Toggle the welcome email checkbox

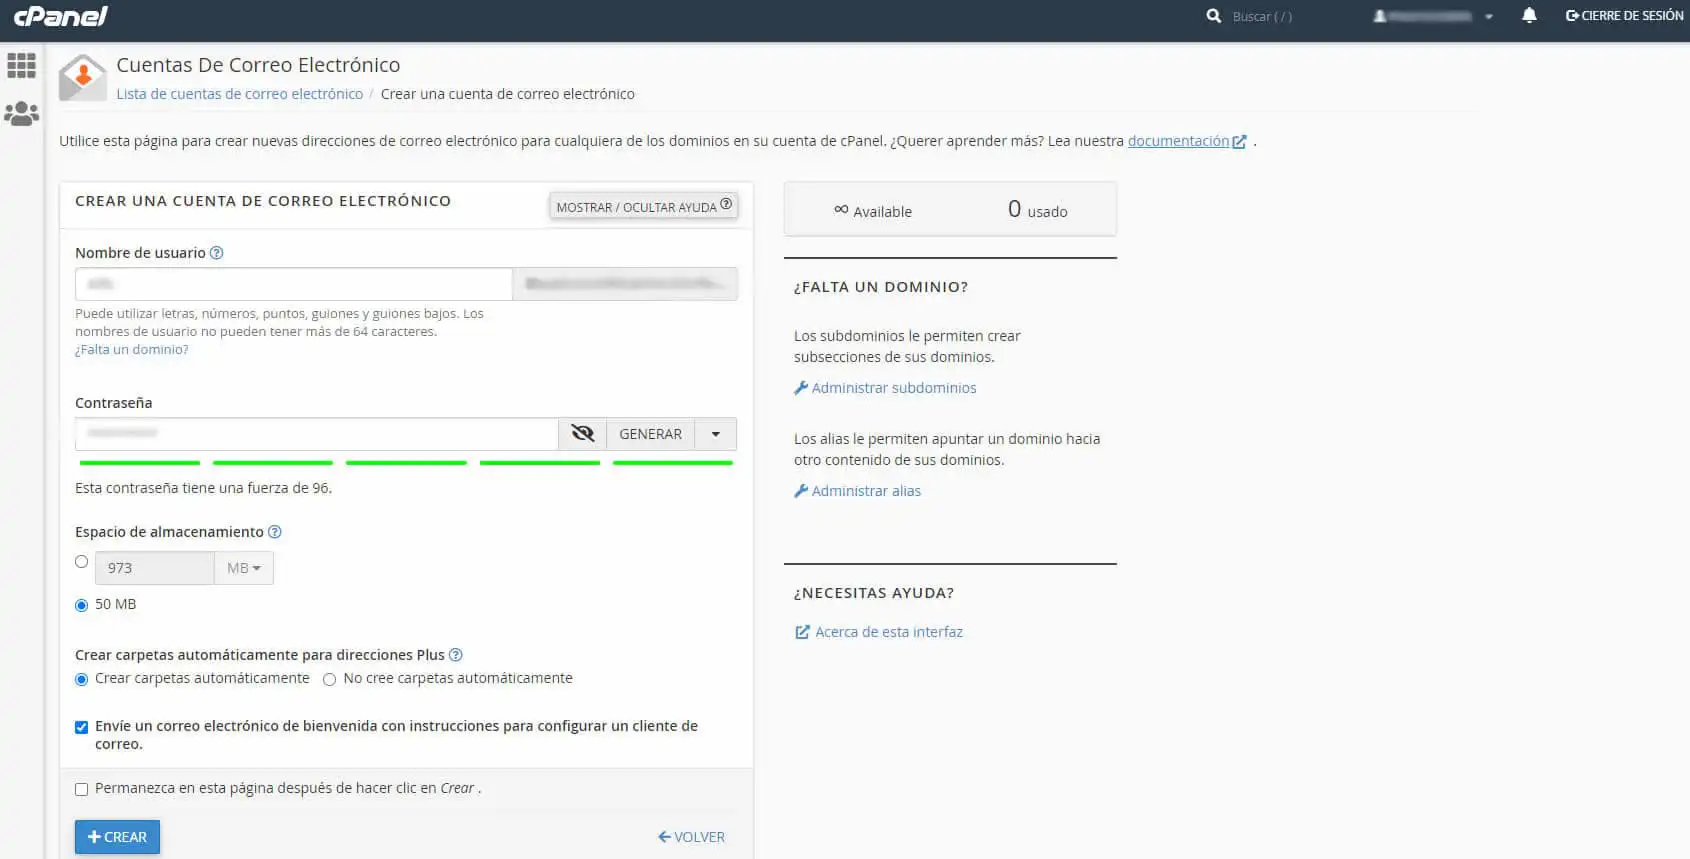coord(82,727)
